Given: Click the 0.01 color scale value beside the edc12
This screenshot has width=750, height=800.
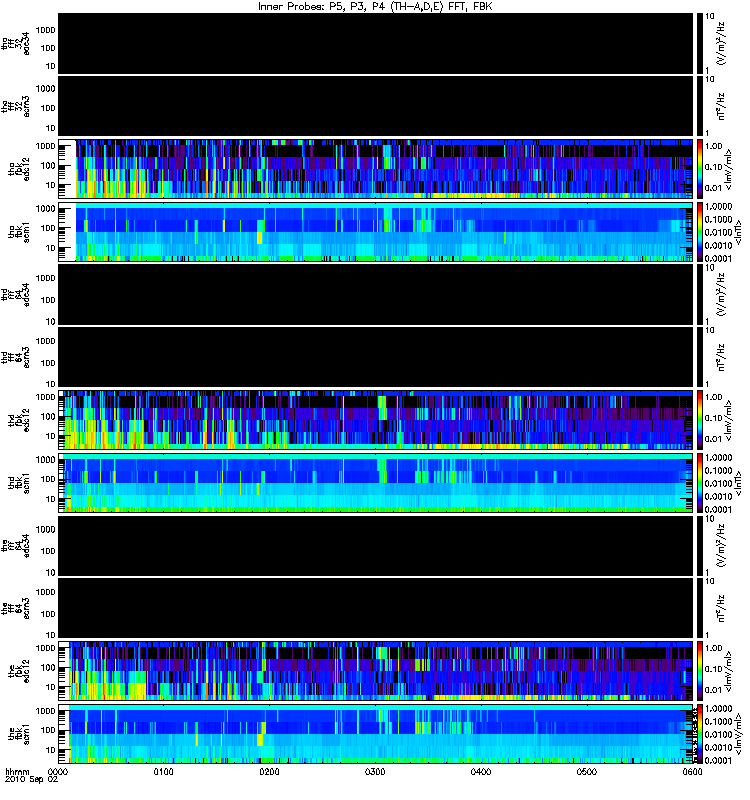Looking at the screenshot, I should (x=714, y=690).
